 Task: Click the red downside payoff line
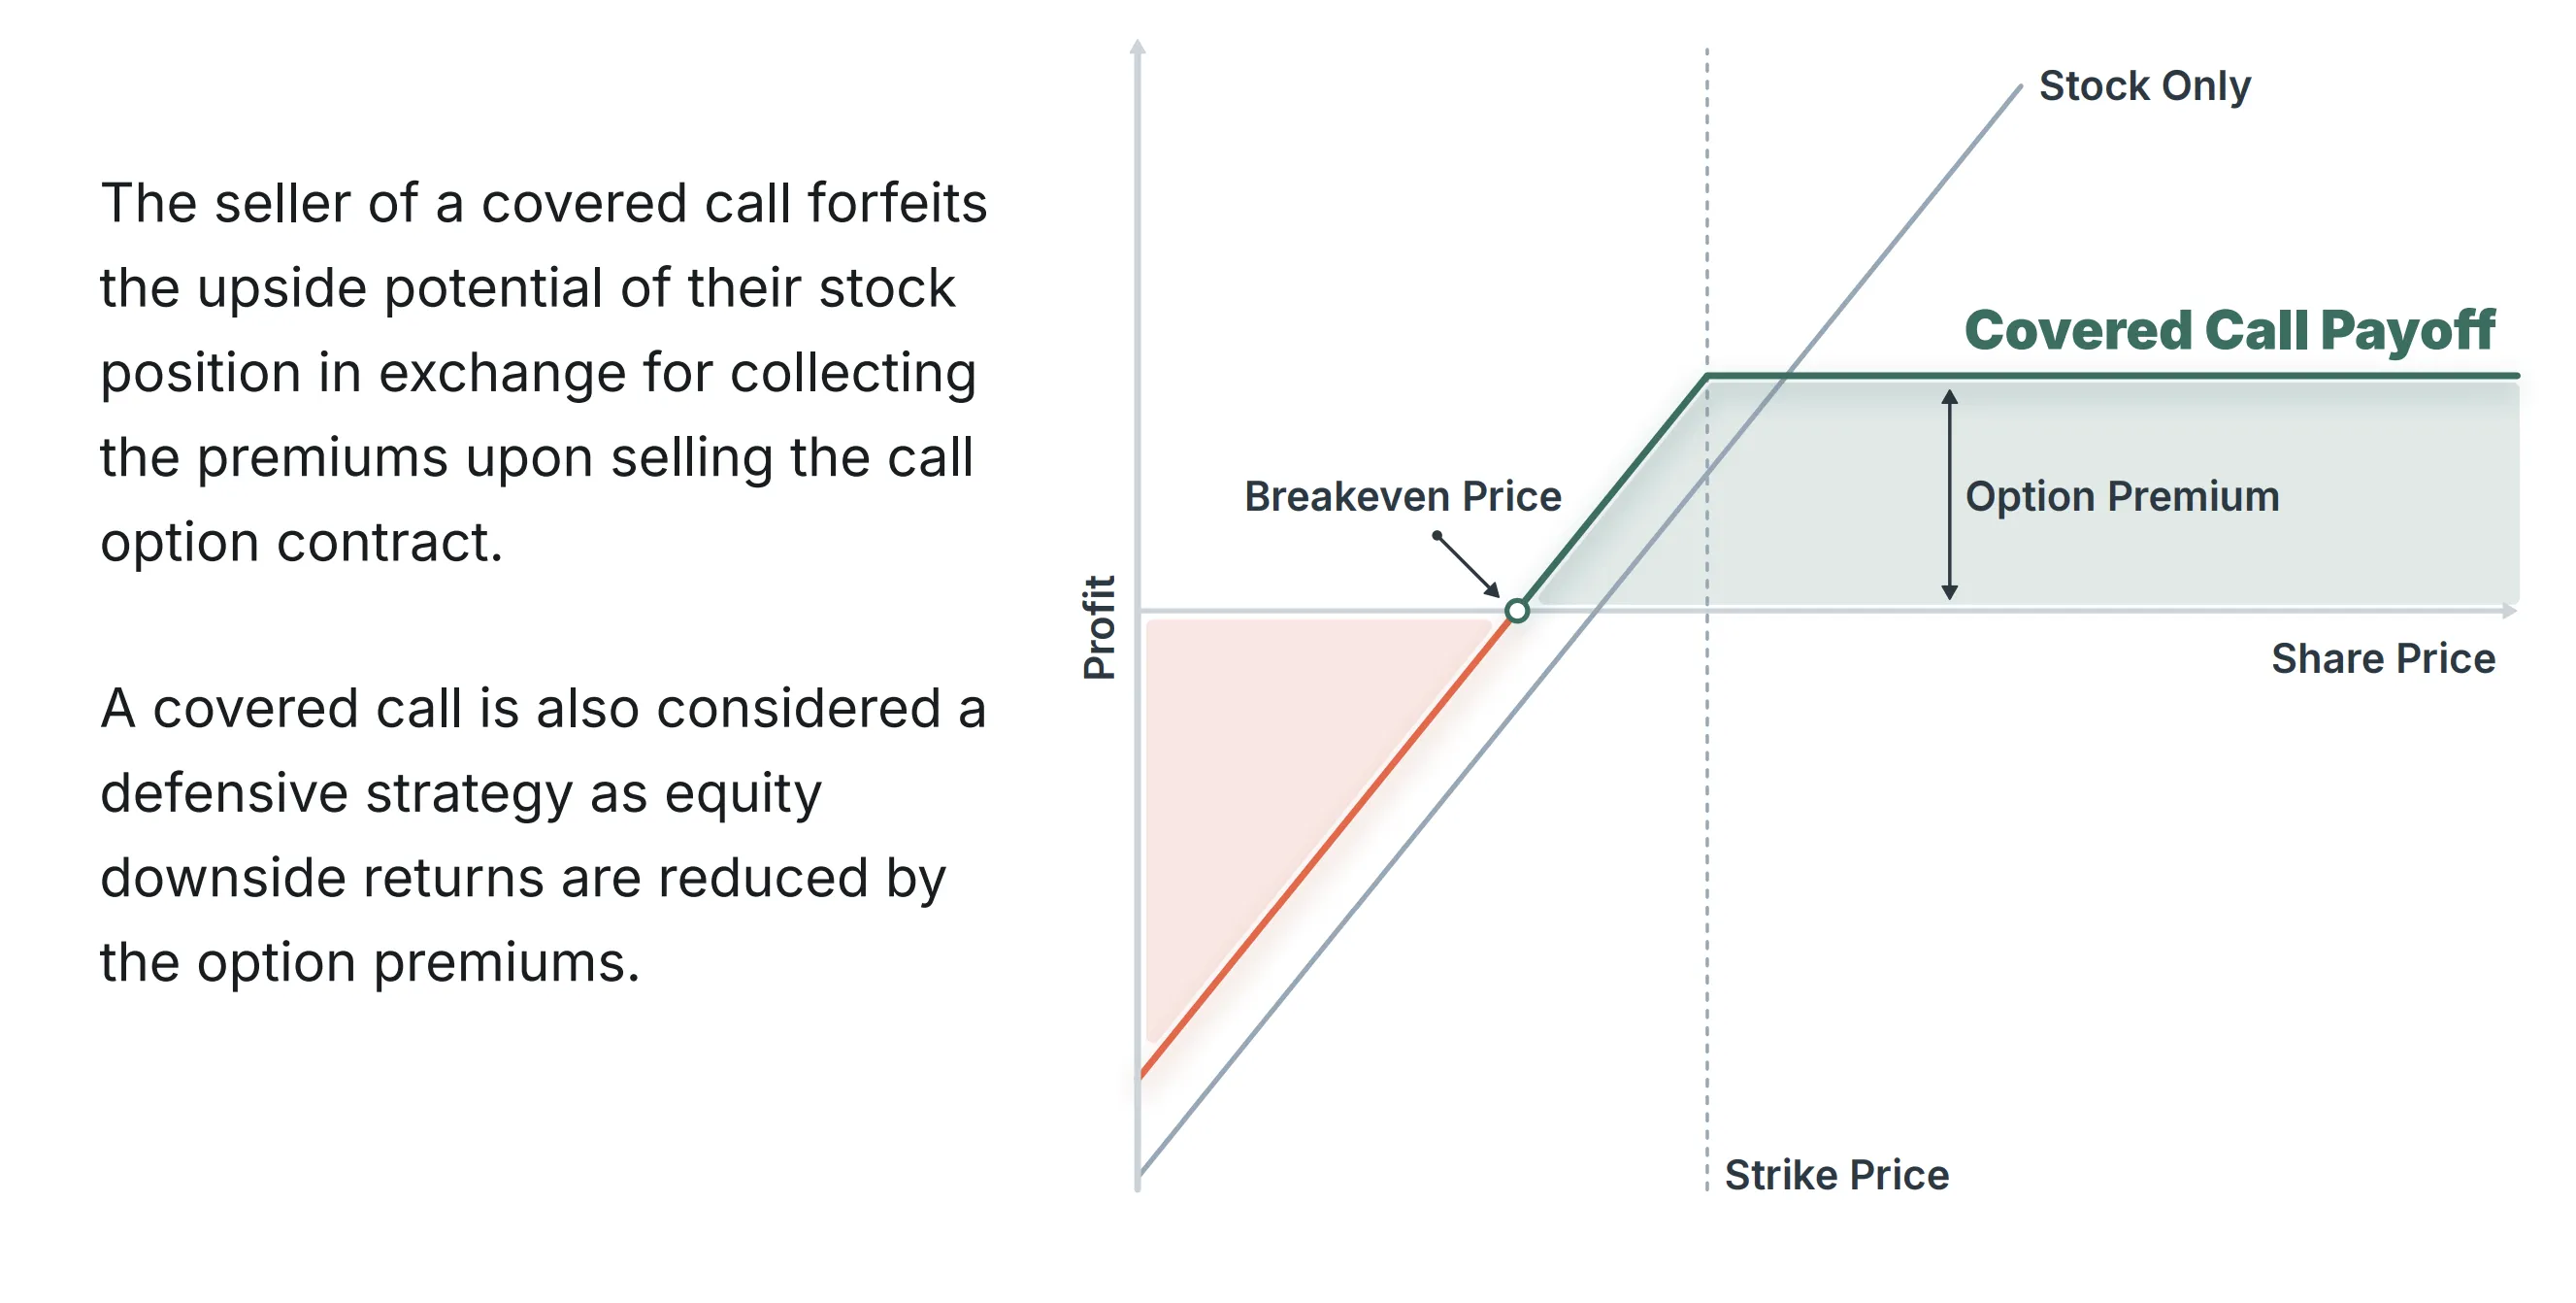point(1325,846)
